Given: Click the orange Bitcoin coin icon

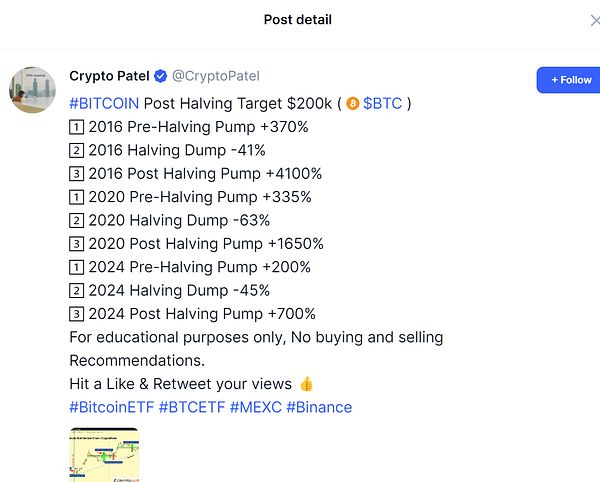Looking at the screenshot, I should (352, 103).
